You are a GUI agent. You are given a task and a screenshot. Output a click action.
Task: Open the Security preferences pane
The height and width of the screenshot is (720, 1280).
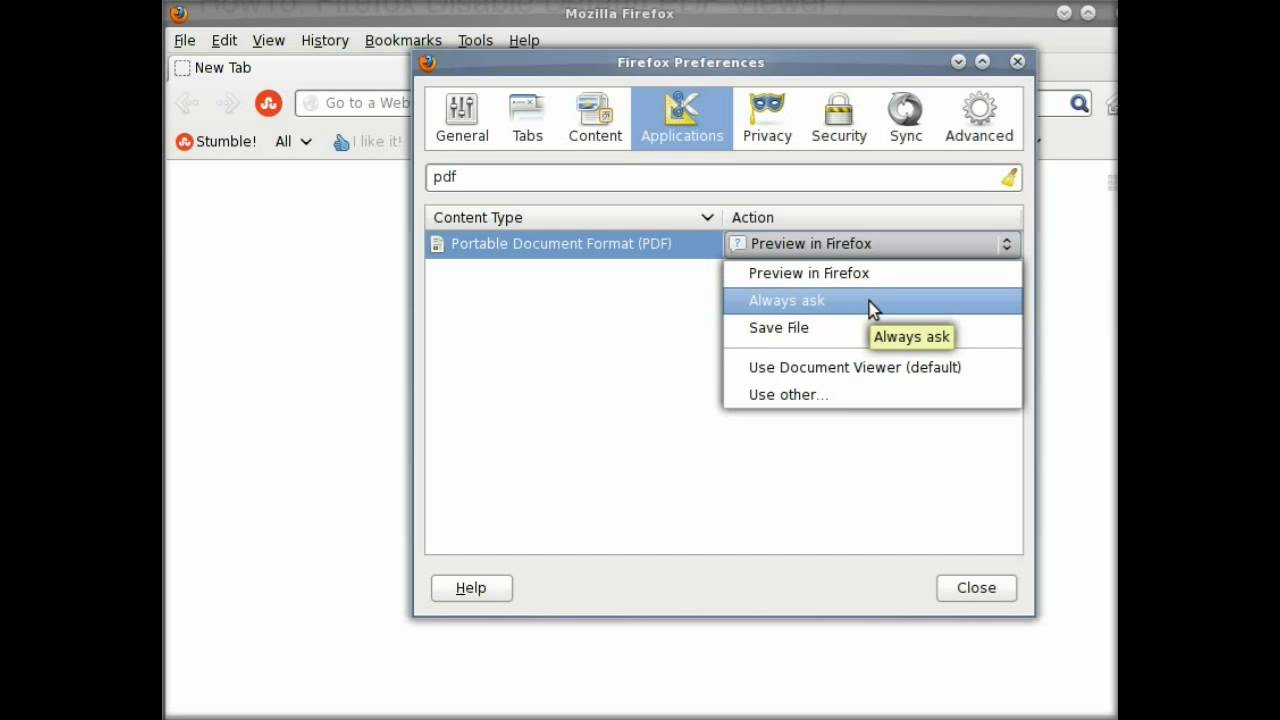point(839,118)
